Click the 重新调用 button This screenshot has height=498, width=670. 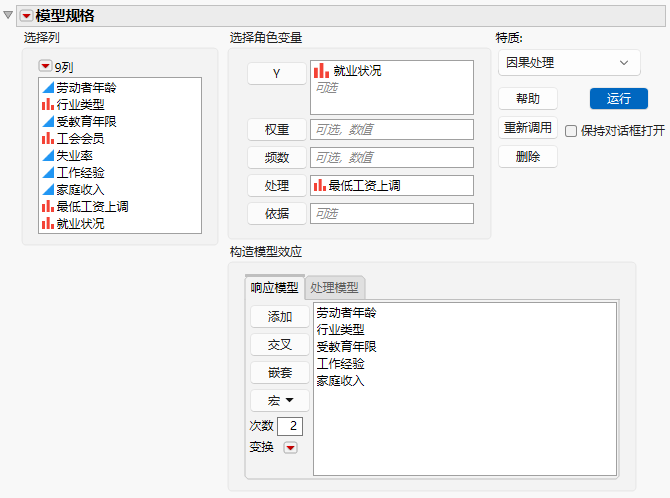coord(528,127)
